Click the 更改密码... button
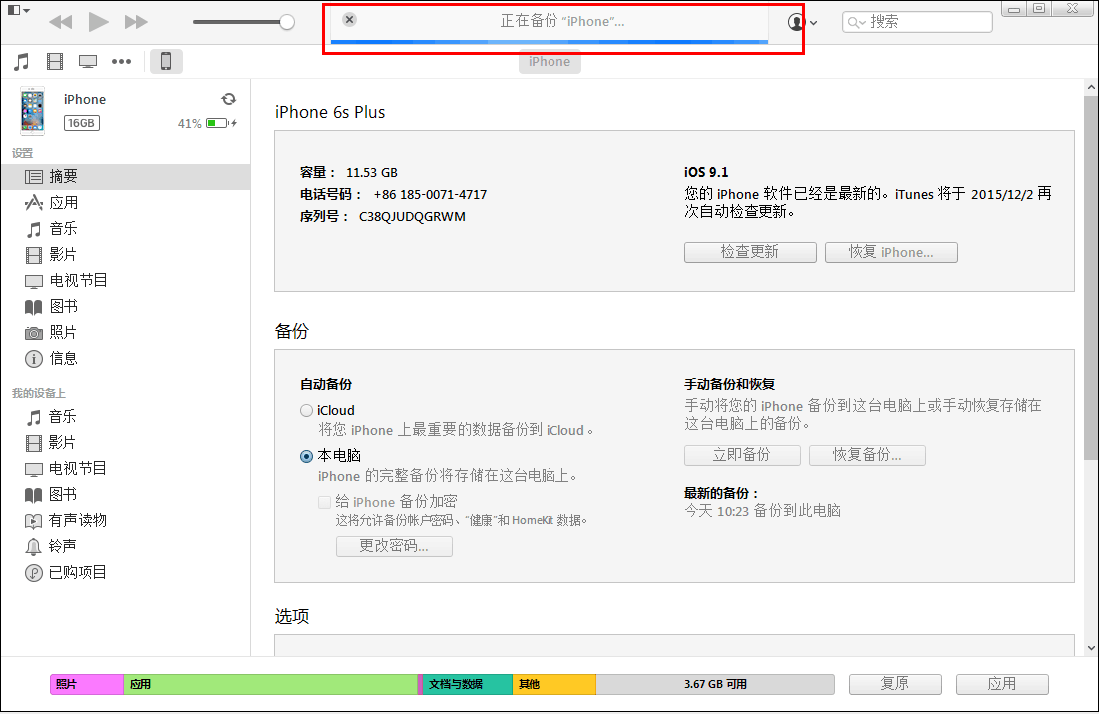 coord(394,546)
